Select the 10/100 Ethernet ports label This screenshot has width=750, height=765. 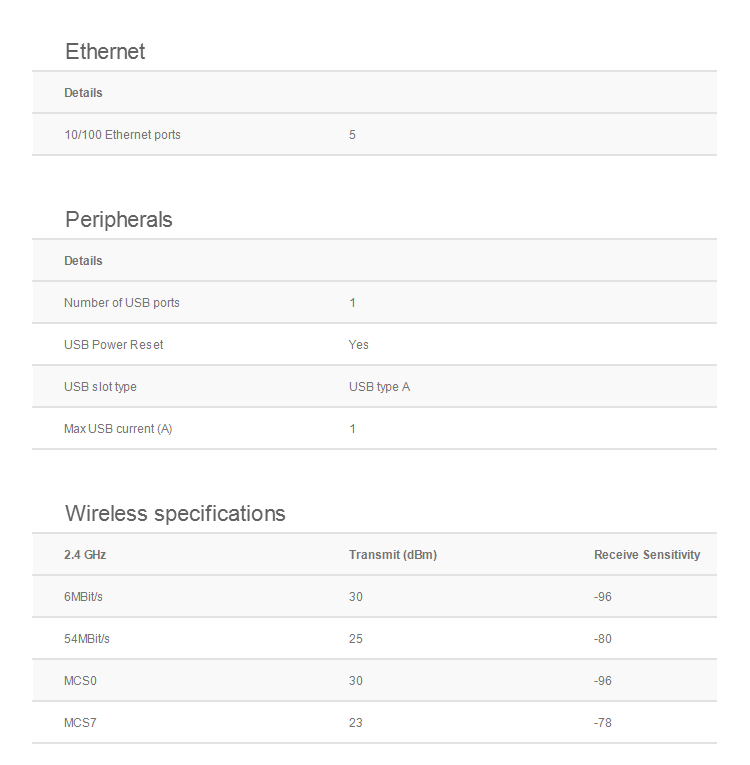pyautogui.click(x=122, y=135)
